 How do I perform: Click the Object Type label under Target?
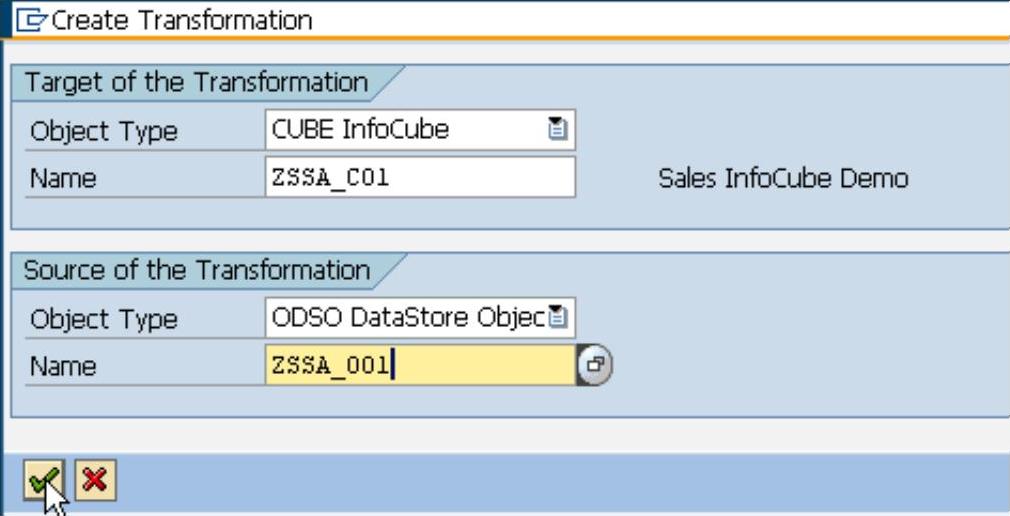tap(104, 131)
